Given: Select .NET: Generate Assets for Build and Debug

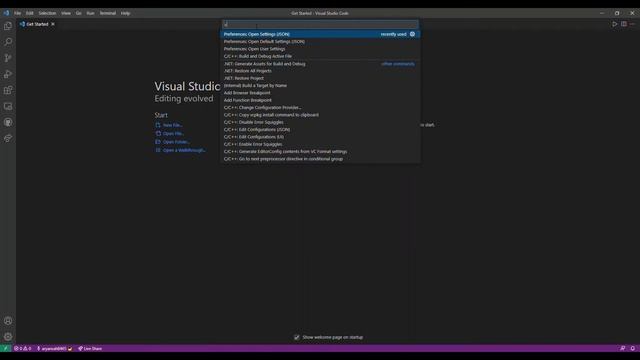Looking at the screenshot, I should click(320, 64).
